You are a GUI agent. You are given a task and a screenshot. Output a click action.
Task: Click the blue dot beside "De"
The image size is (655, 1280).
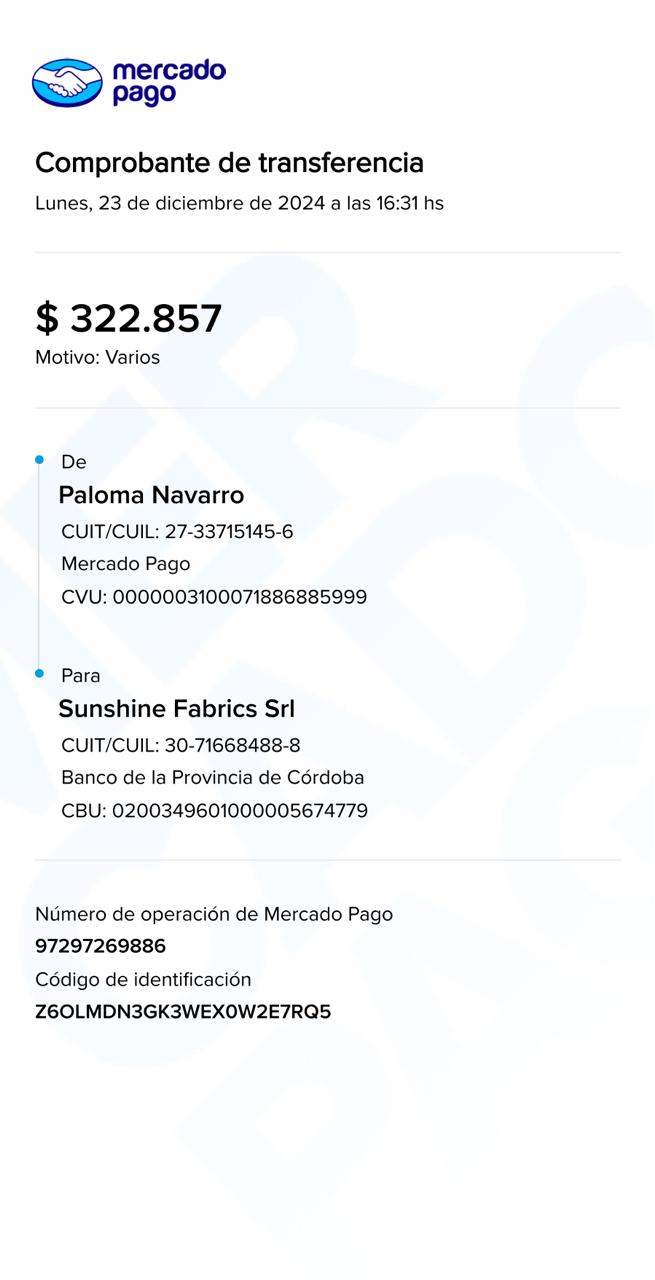click(x=39, y=460)
